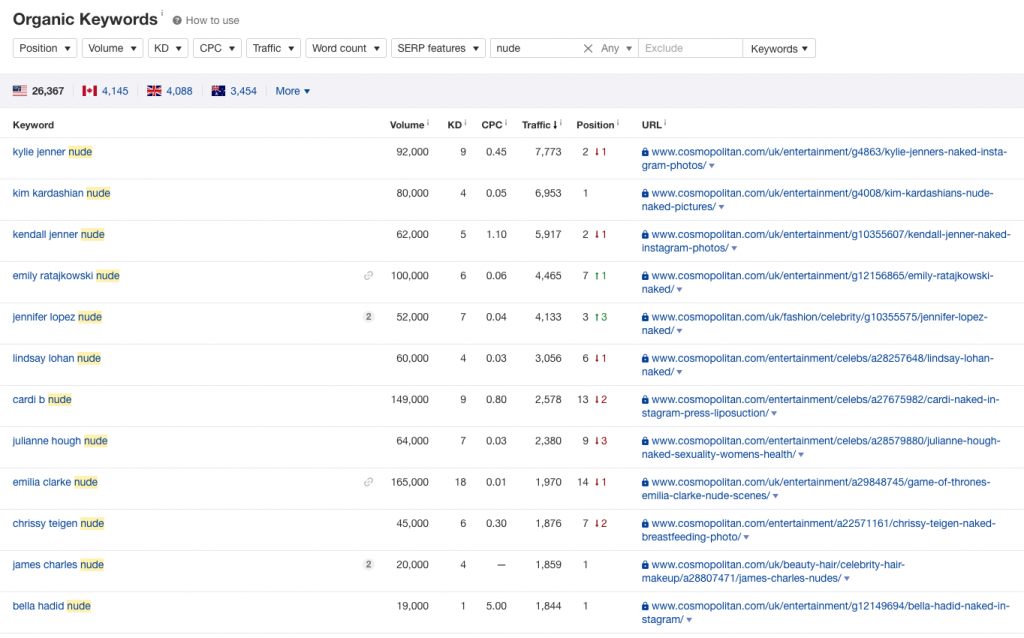Select the Canada flag tab 4,145
The height and width of the screenshot is (638, 1024).
coord(105,91)
